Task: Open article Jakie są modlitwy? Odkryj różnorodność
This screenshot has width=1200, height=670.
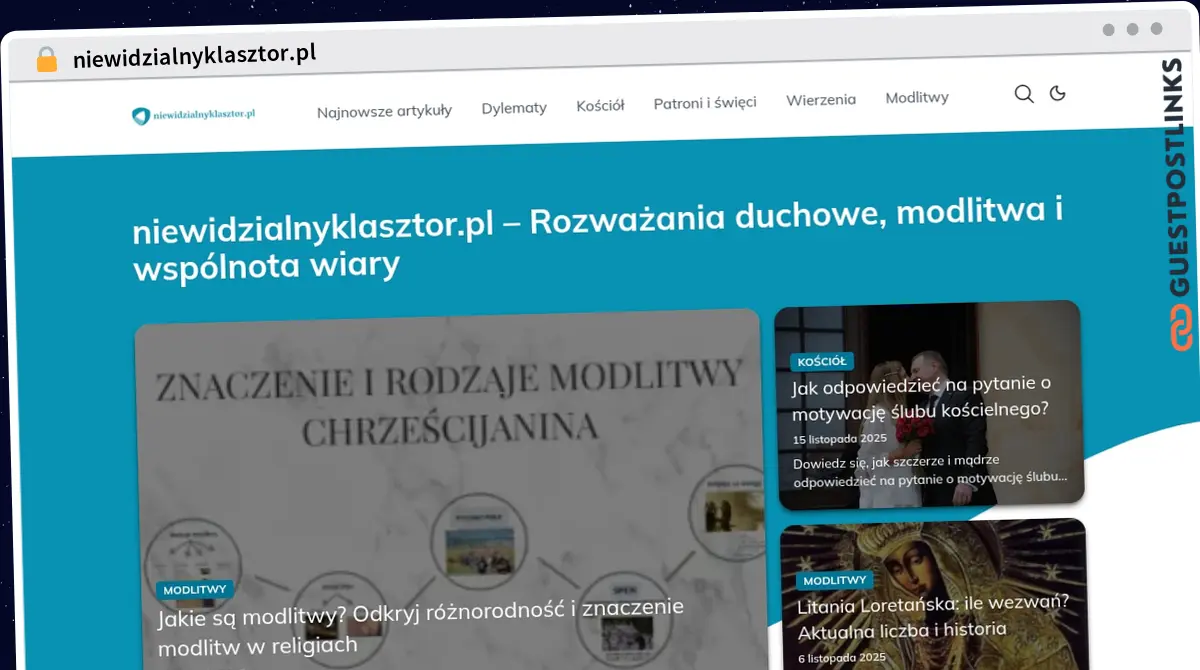Action: point(421,625)
